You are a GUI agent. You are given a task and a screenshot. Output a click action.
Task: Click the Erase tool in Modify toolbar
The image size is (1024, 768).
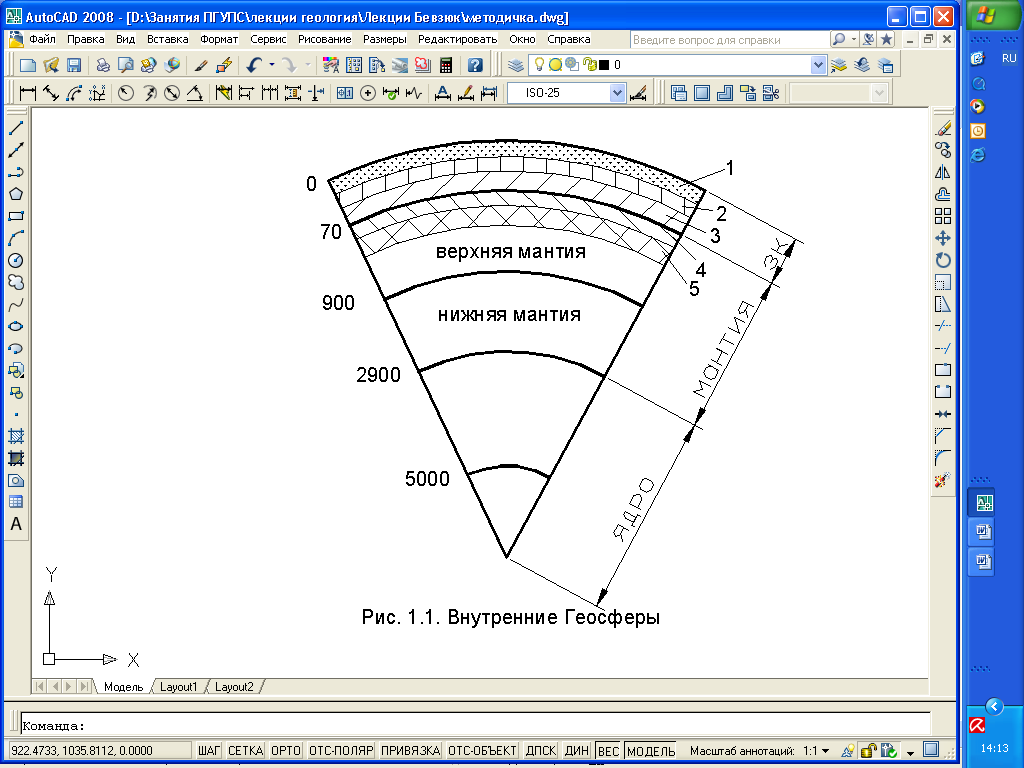(x=942, y=128)
